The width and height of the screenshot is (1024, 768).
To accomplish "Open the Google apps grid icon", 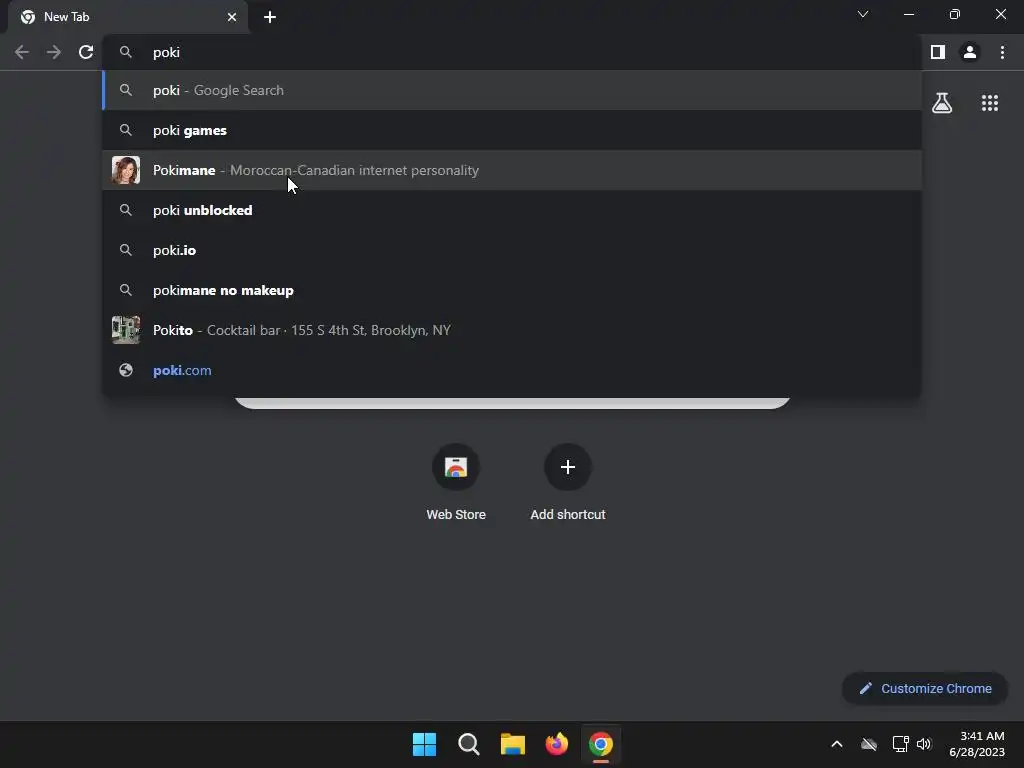I will tap(990, 103).
